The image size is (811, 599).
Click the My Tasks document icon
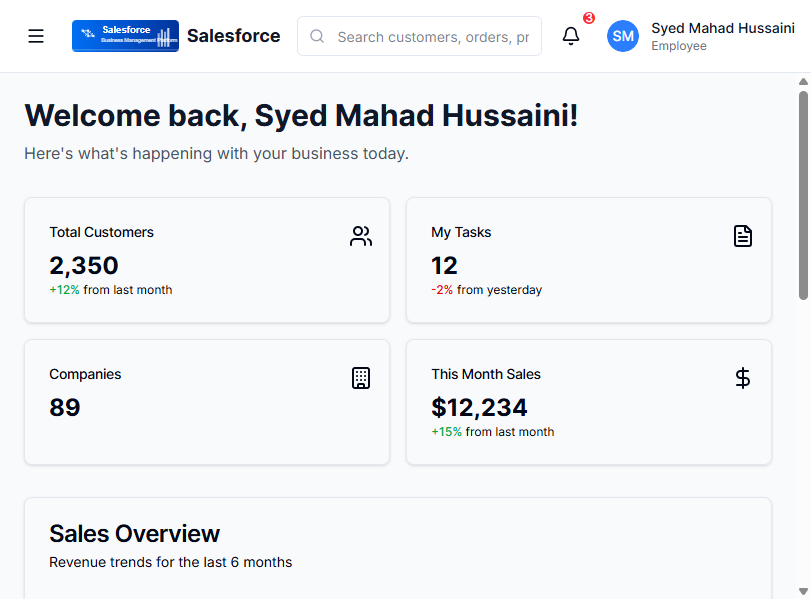743,236
